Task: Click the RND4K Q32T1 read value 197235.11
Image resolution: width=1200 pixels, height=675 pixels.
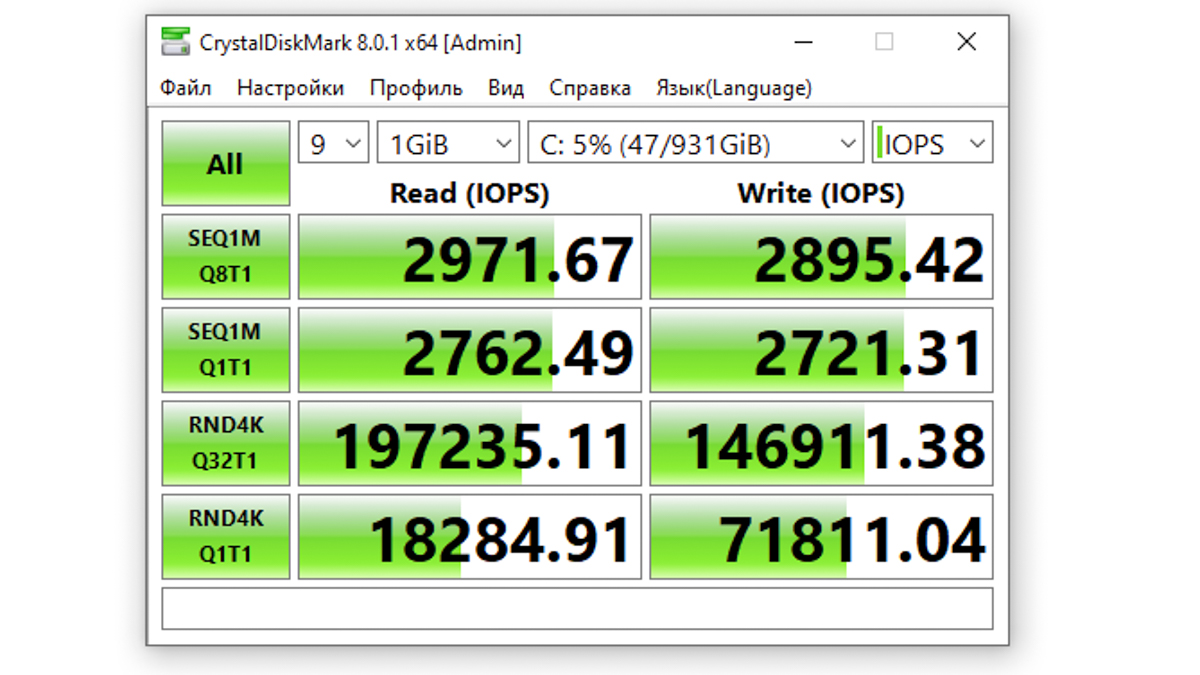Action: [470, 443]
